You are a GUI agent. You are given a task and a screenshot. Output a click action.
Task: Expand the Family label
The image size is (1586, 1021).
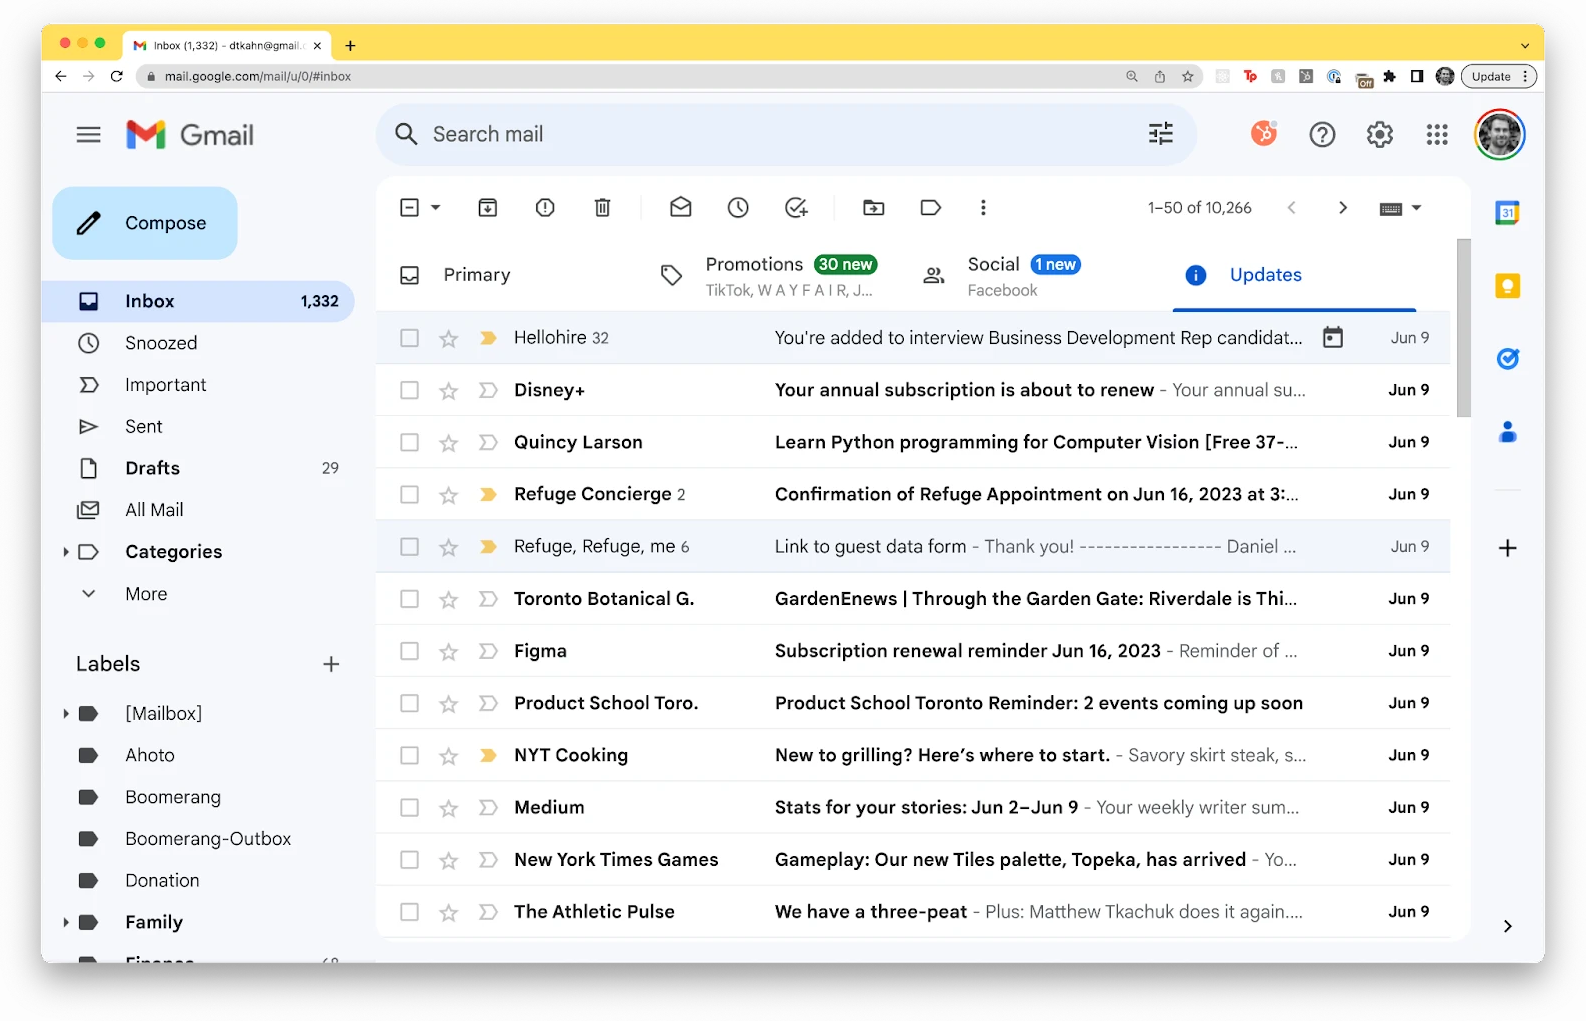(x=66, y=922)
